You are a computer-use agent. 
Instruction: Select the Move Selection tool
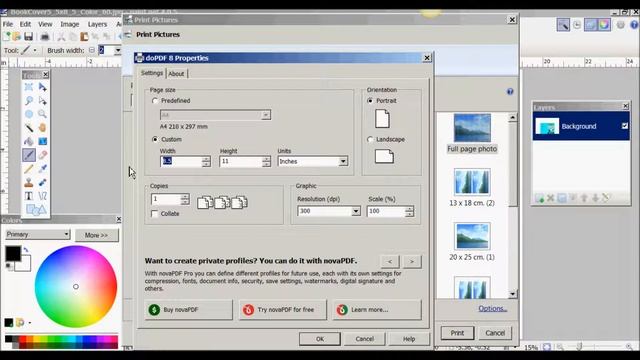(42, 100)
